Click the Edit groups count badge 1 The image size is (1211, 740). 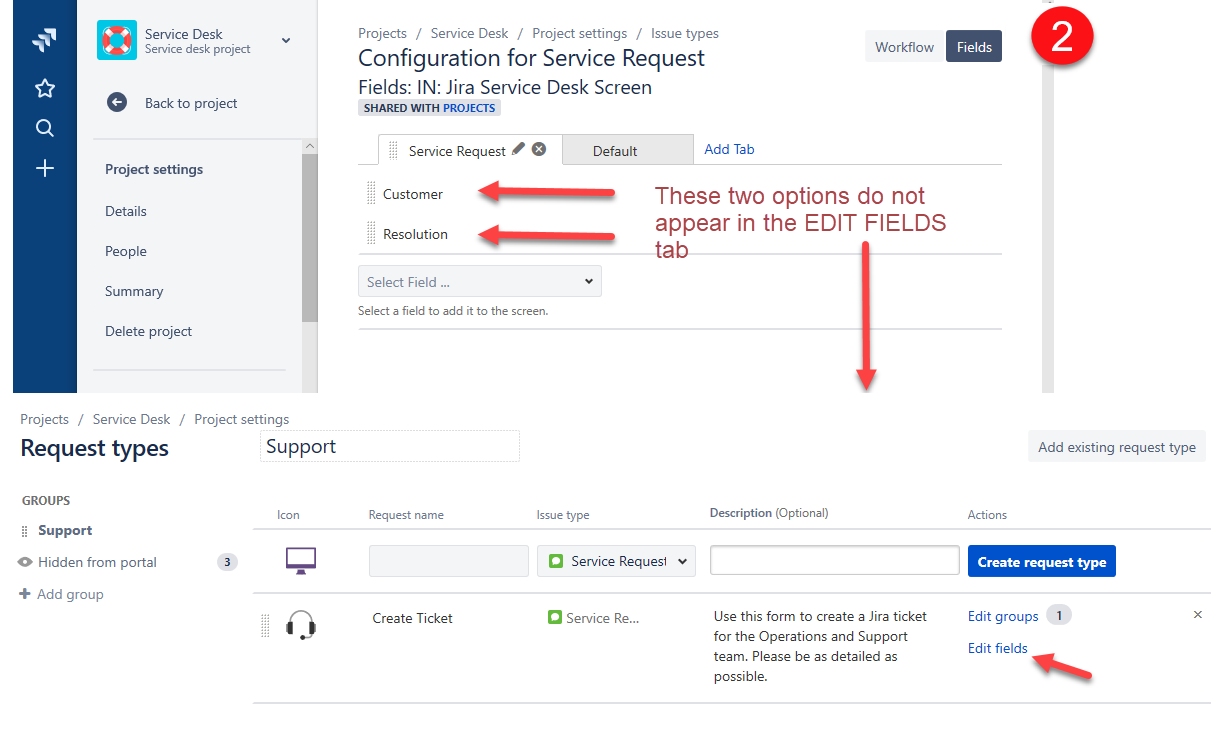tap(1059, 615)
